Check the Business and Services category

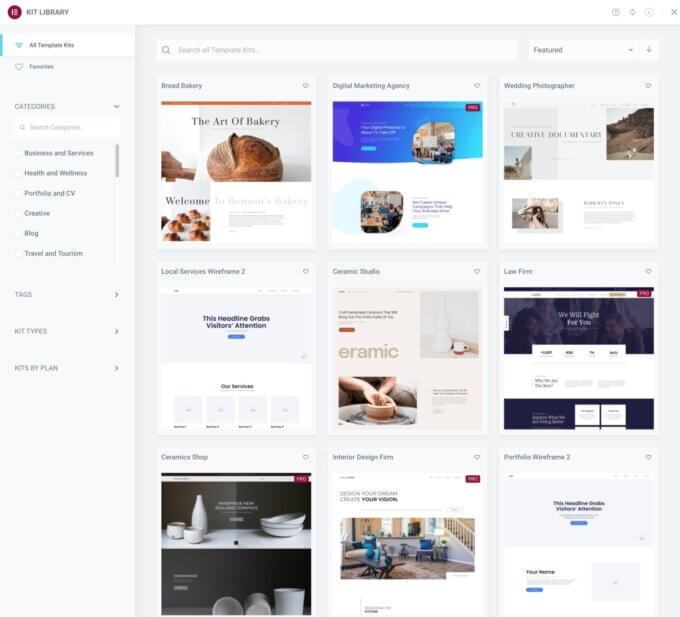(18, 153)
